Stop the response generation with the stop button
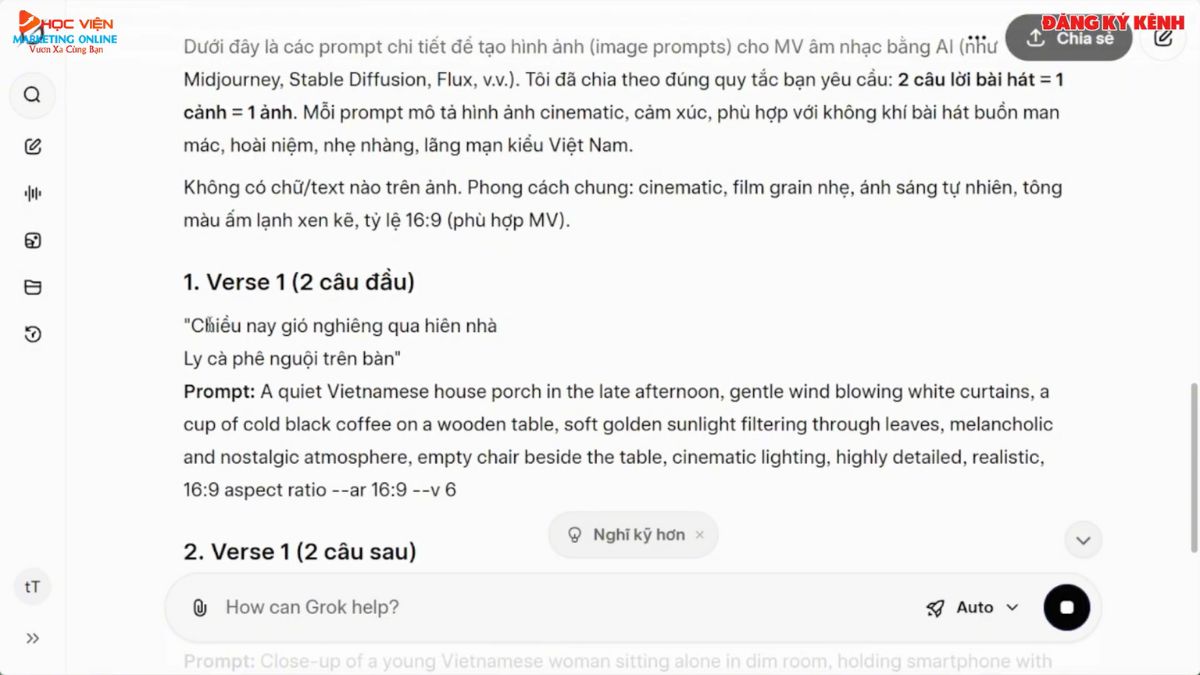The image size is (1200, 675). click(x=1066, y=607)
